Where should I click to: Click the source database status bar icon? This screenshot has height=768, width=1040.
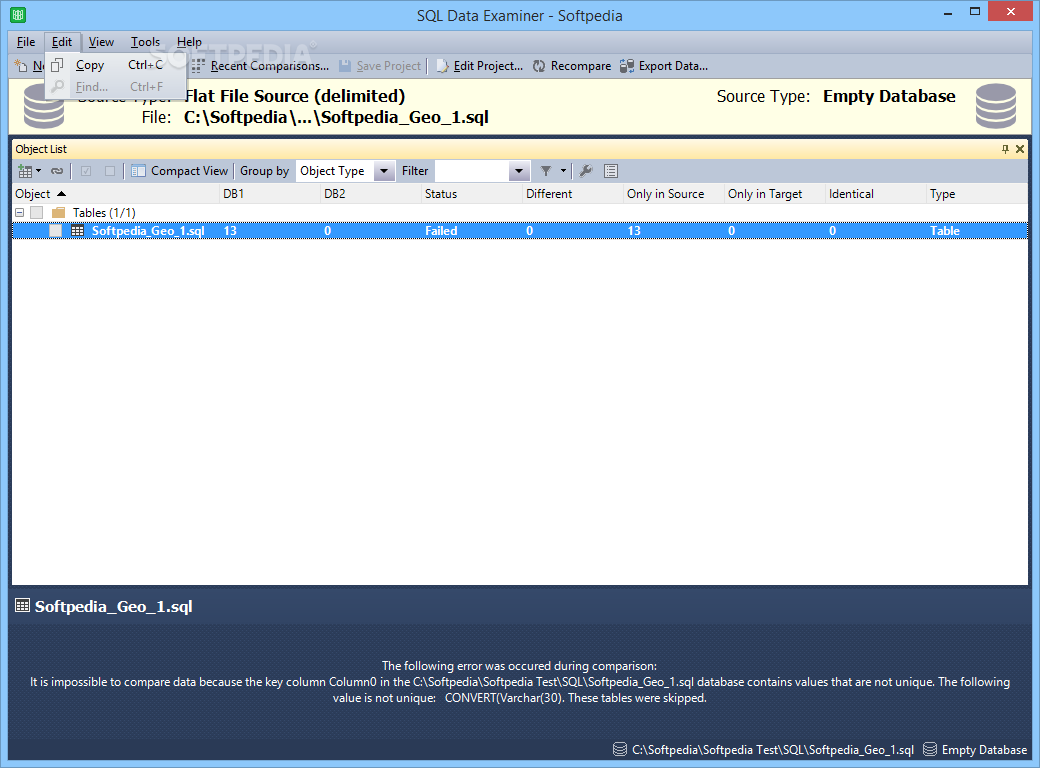click(619, 749)
